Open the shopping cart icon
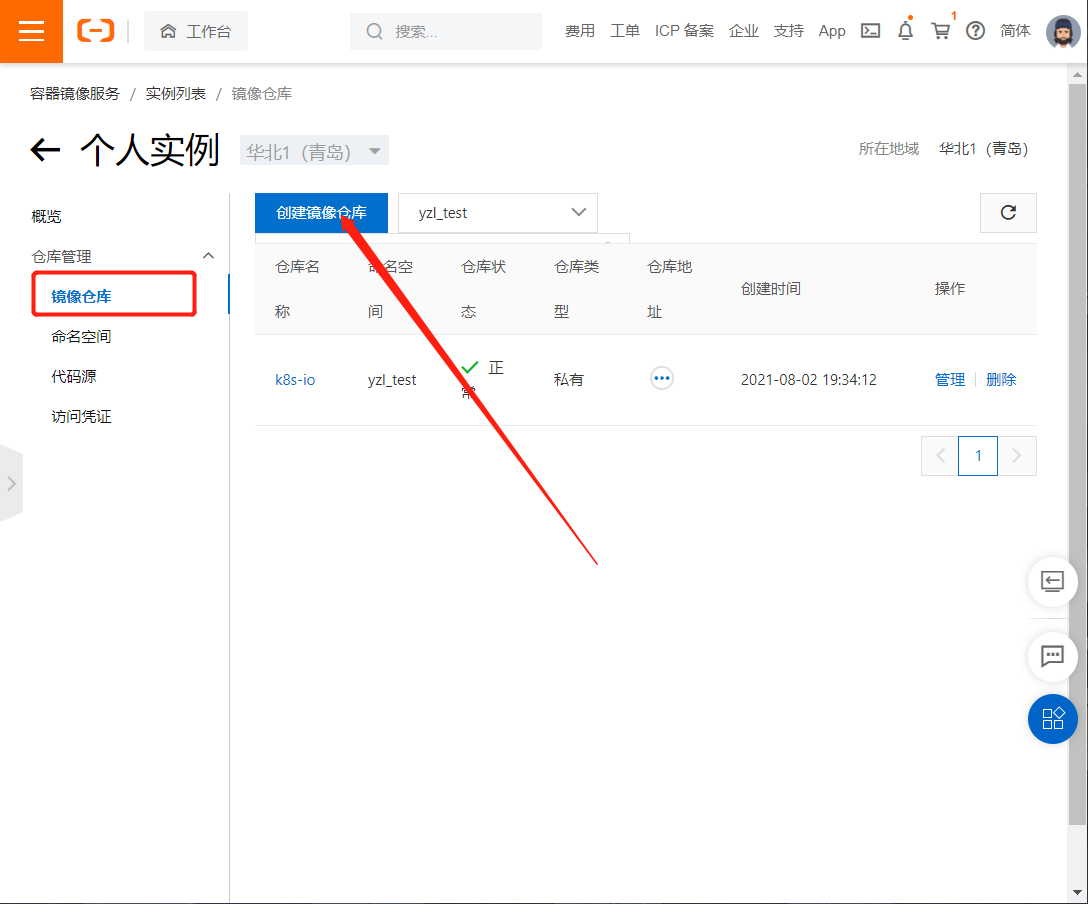Screen dimensions: 1088x904 click(940, 31)
